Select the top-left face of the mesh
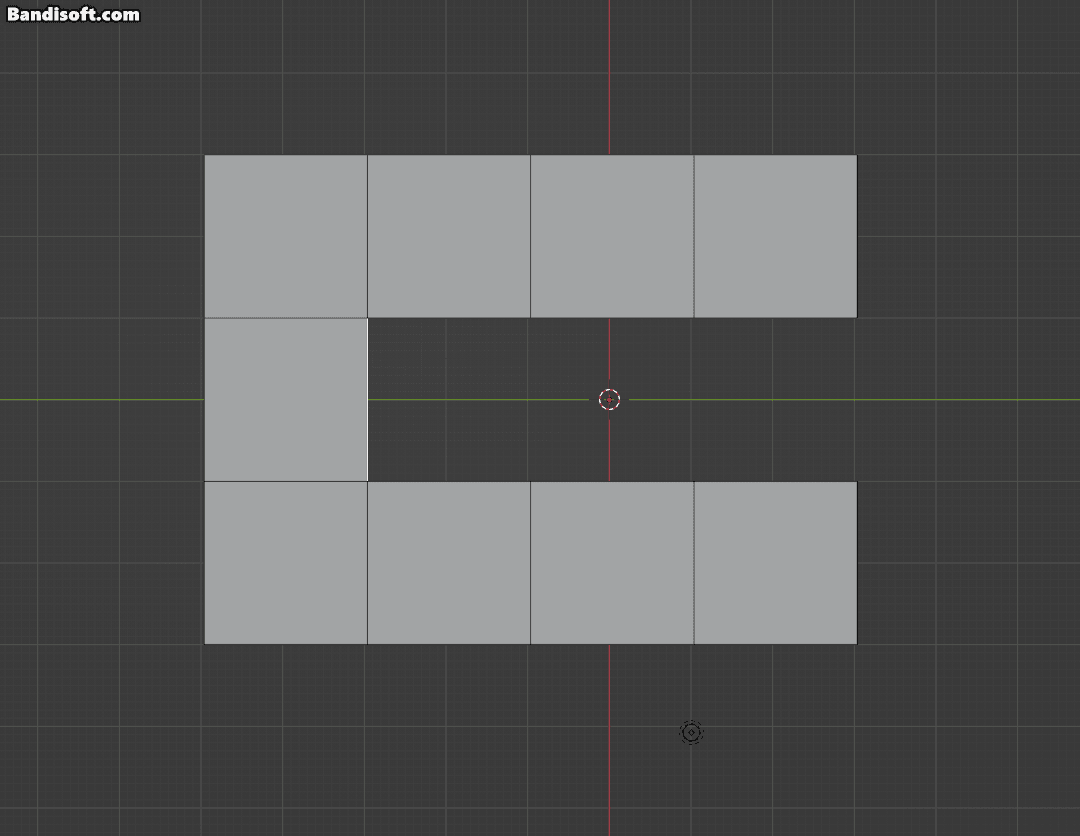This screenshot has height=836, width=1080. click(286, 236)
